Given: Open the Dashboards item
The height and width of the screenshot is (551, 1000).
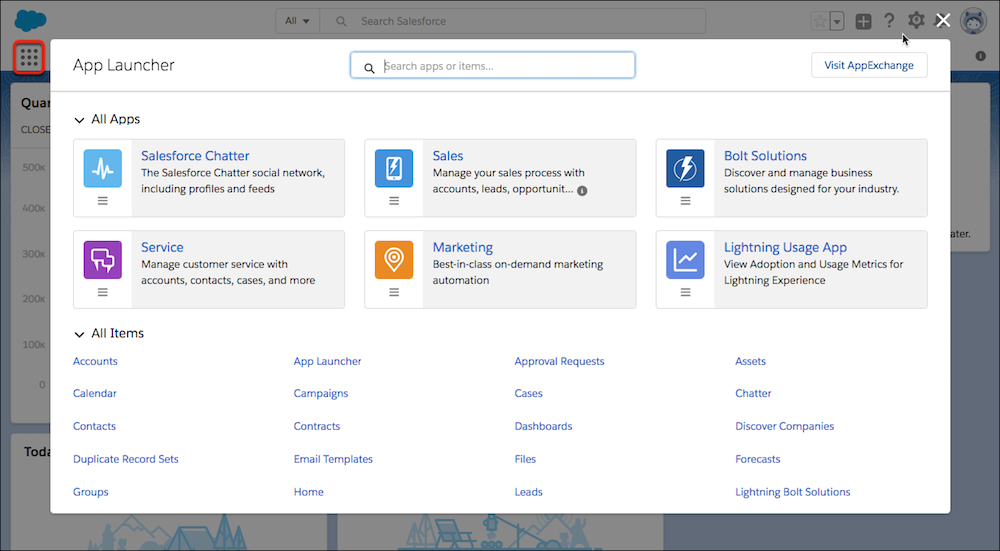Looking at the screenshot, I should coord(543,426).
